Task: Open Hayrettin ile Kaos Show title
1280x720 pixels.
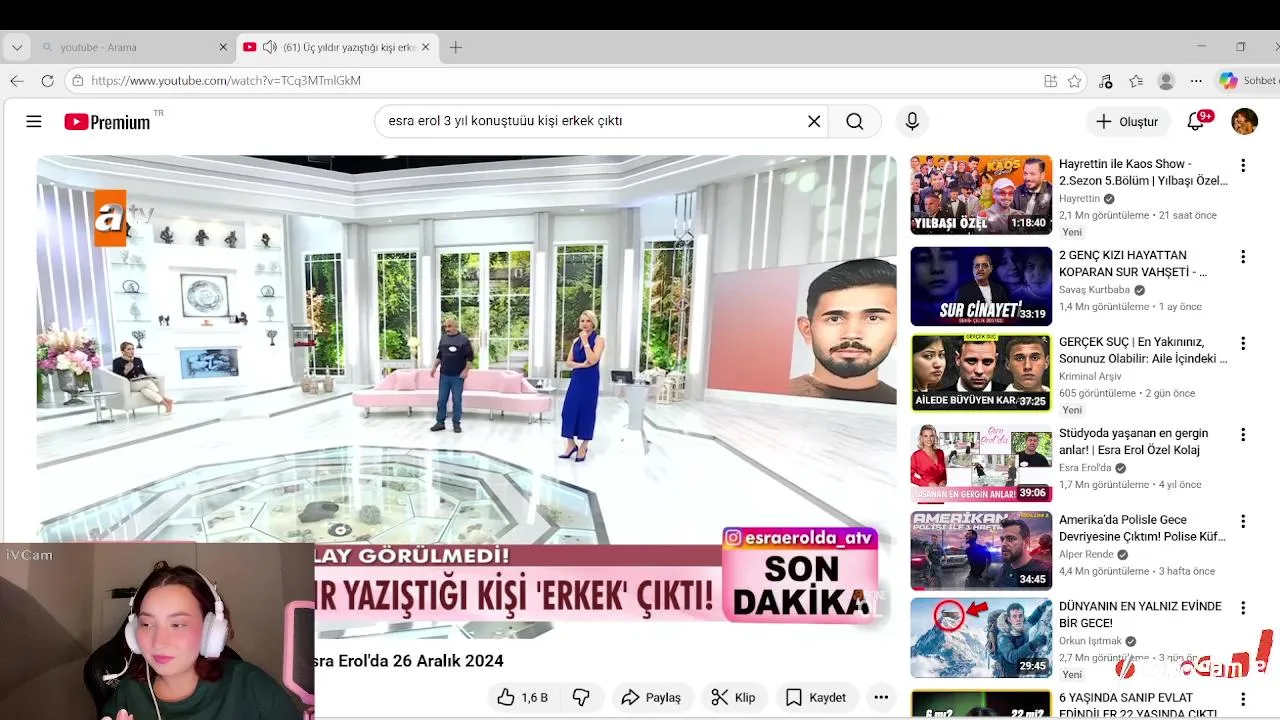Action: click(1143, 172)
